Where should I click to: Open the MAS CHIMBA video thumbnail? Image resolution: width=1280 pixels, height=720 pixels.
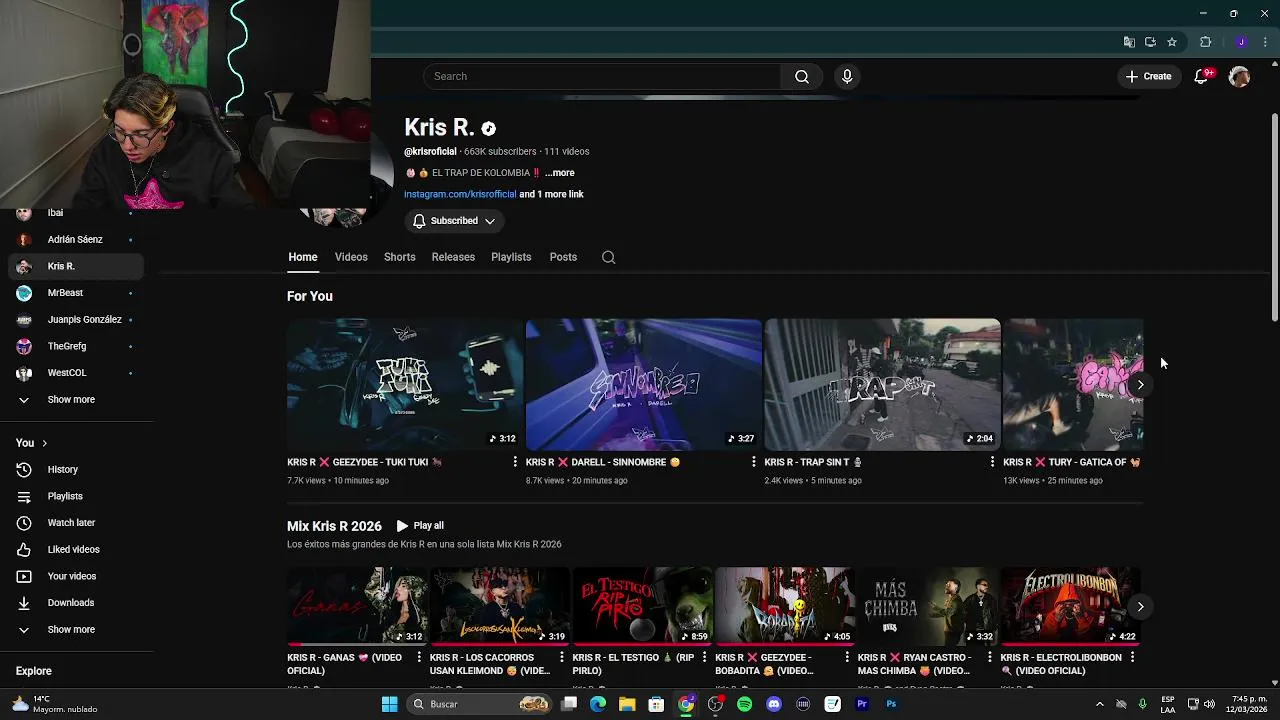[x=927, y=606]
